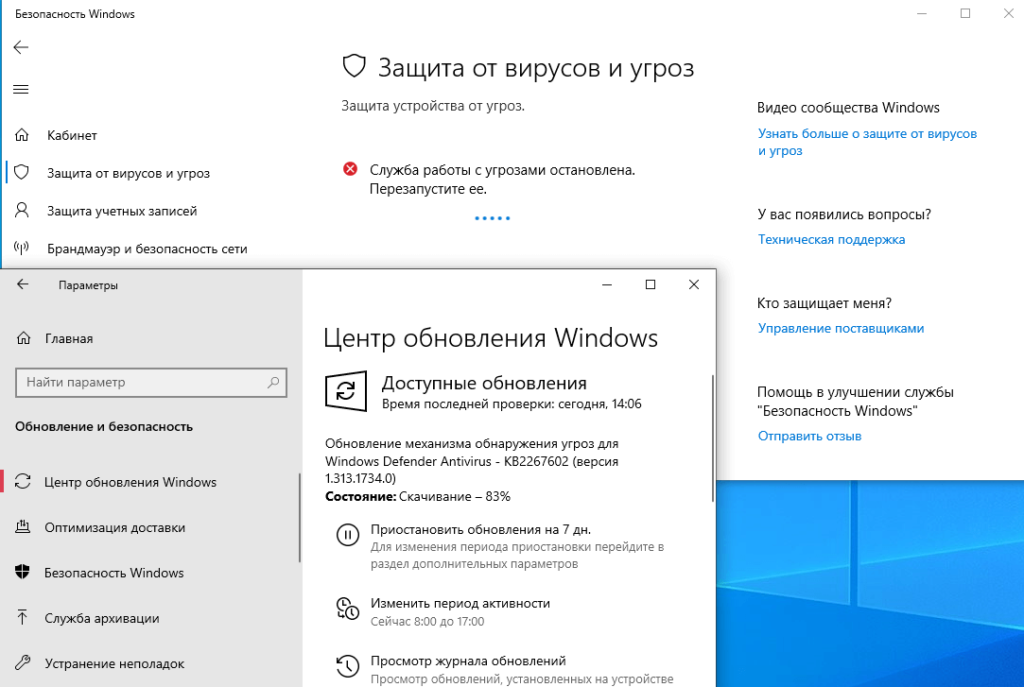Go to Главная in Settings
The width and height of the screenshot is (1024, 687).
coord(68,338)
